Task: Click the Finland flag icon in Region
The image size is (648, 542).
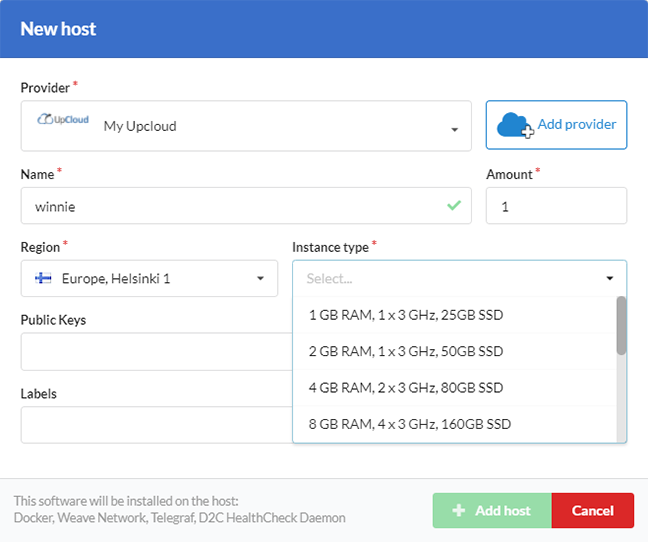Action: click(x=44, y=278)
